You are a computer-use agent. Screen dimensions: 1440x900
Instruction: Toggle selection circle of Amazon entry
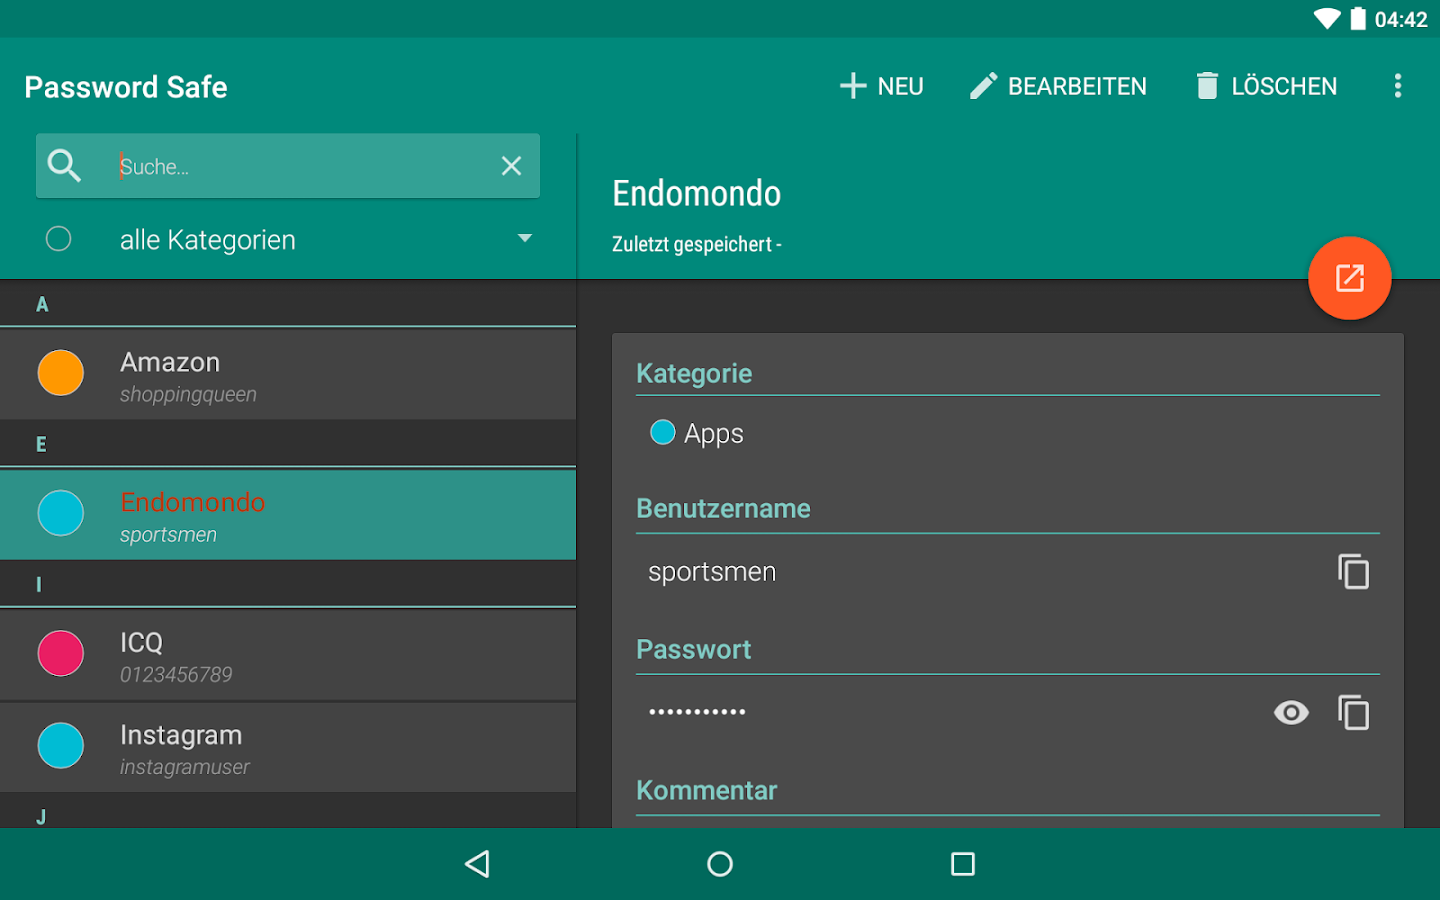point(60,373)
